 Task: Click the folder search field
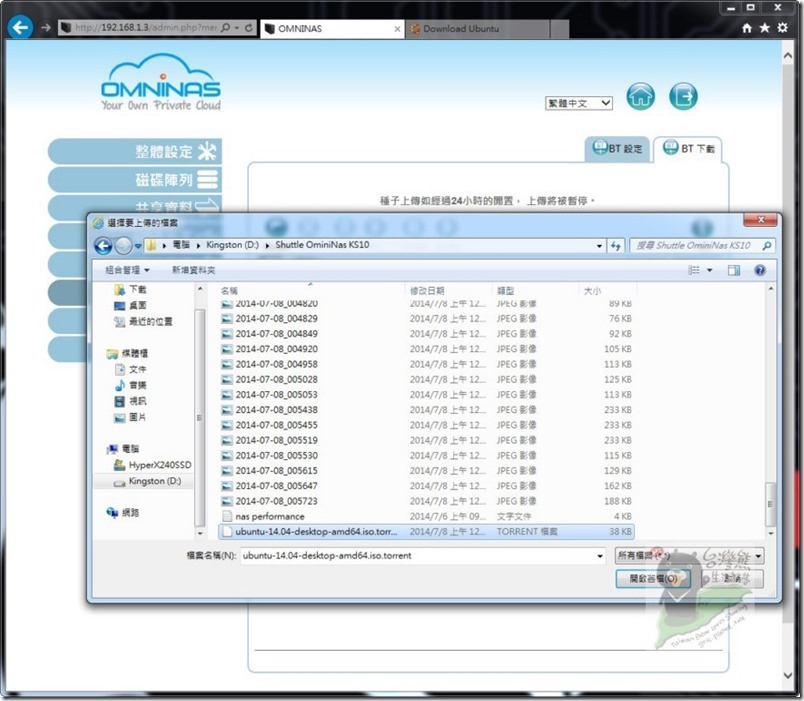point(701,246)
